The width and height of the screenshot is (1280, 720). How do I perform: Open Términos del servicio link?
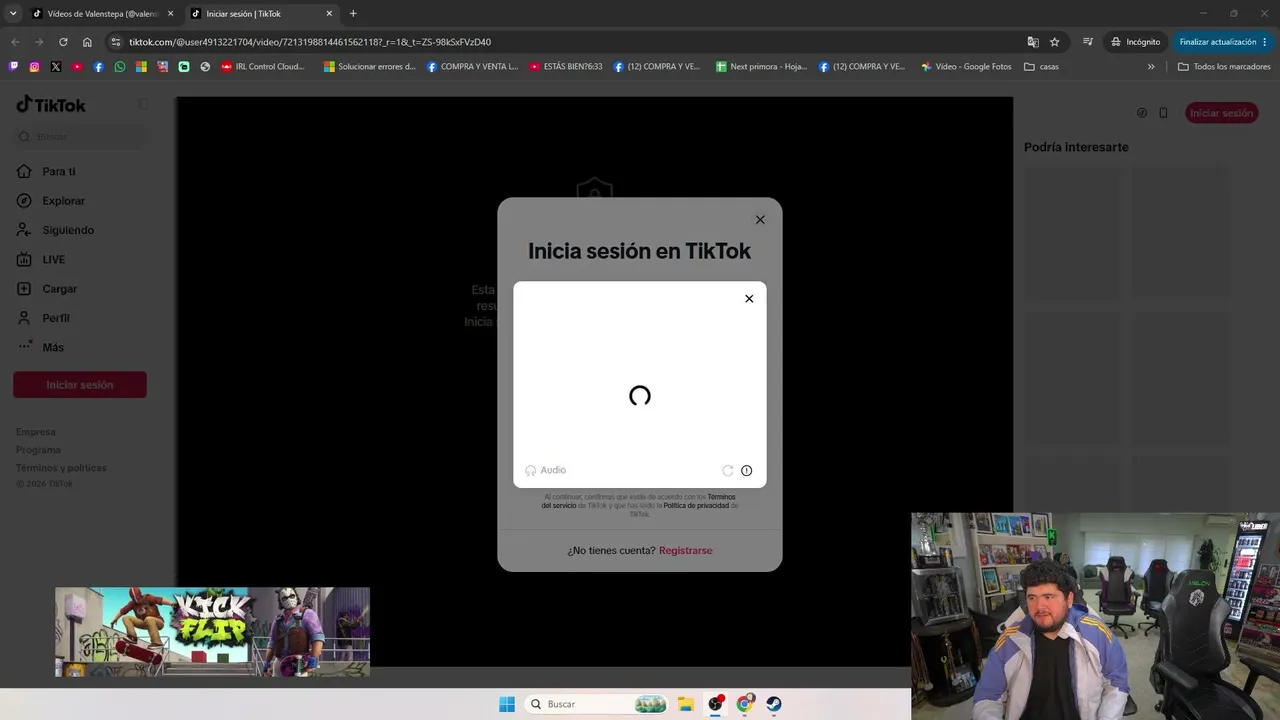pyautogui.click(x=638, y=501)
